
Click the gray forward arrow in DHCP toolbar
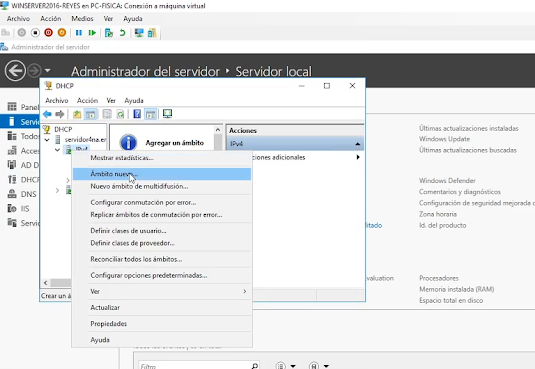click(60, 114)
